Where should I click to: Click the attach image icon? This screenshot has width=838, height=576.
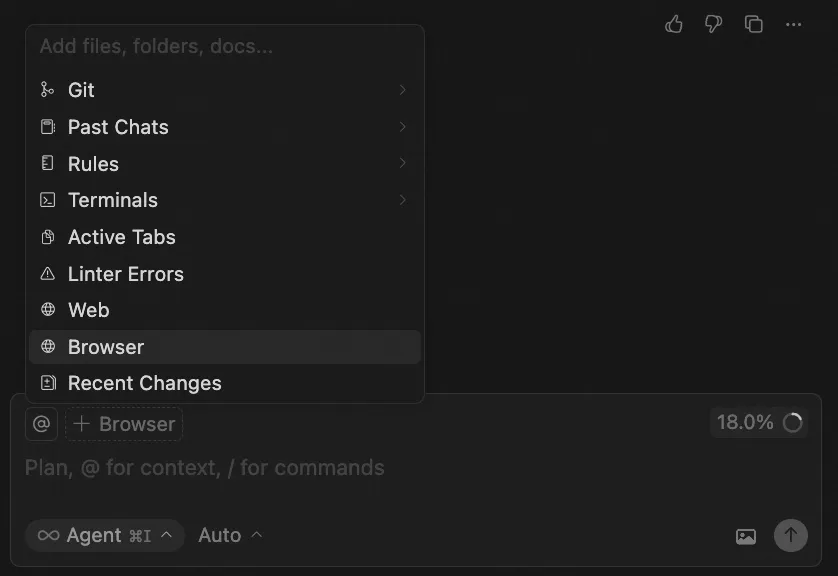[746, 536]
